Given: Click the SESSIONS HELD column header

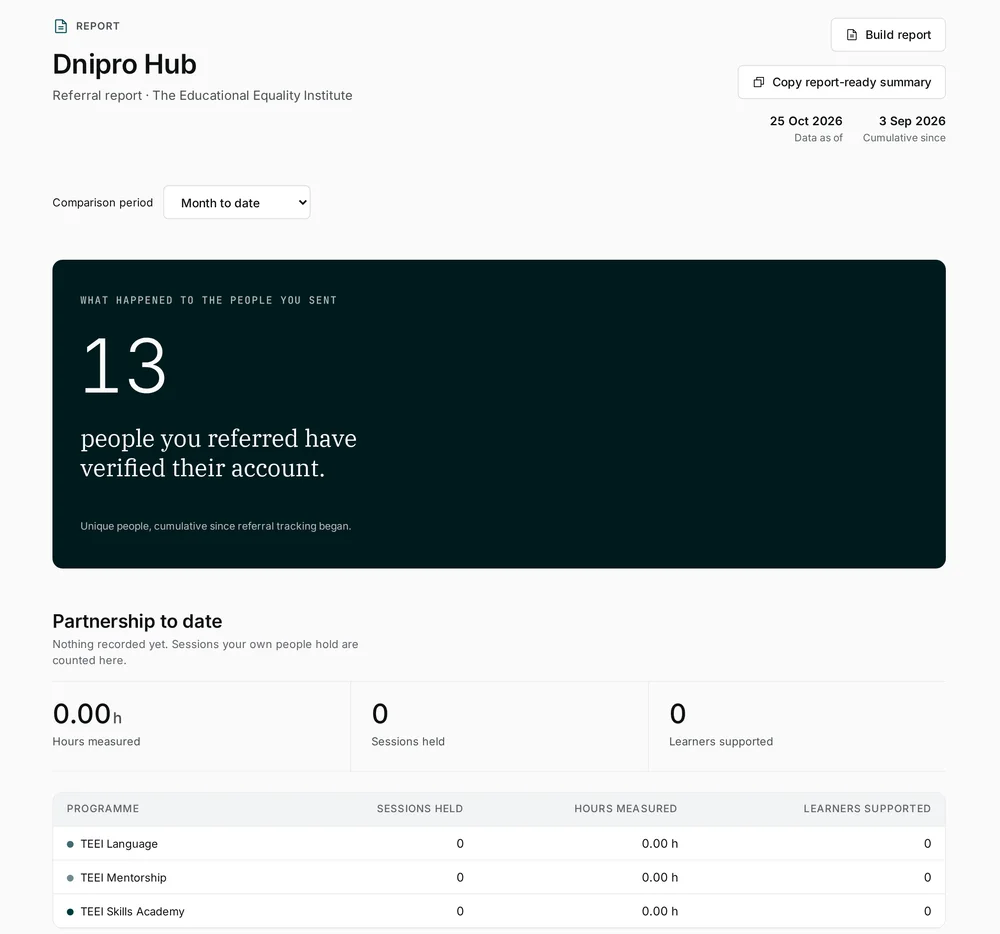Looking at the screenshot, I should [x=420, y=808].
